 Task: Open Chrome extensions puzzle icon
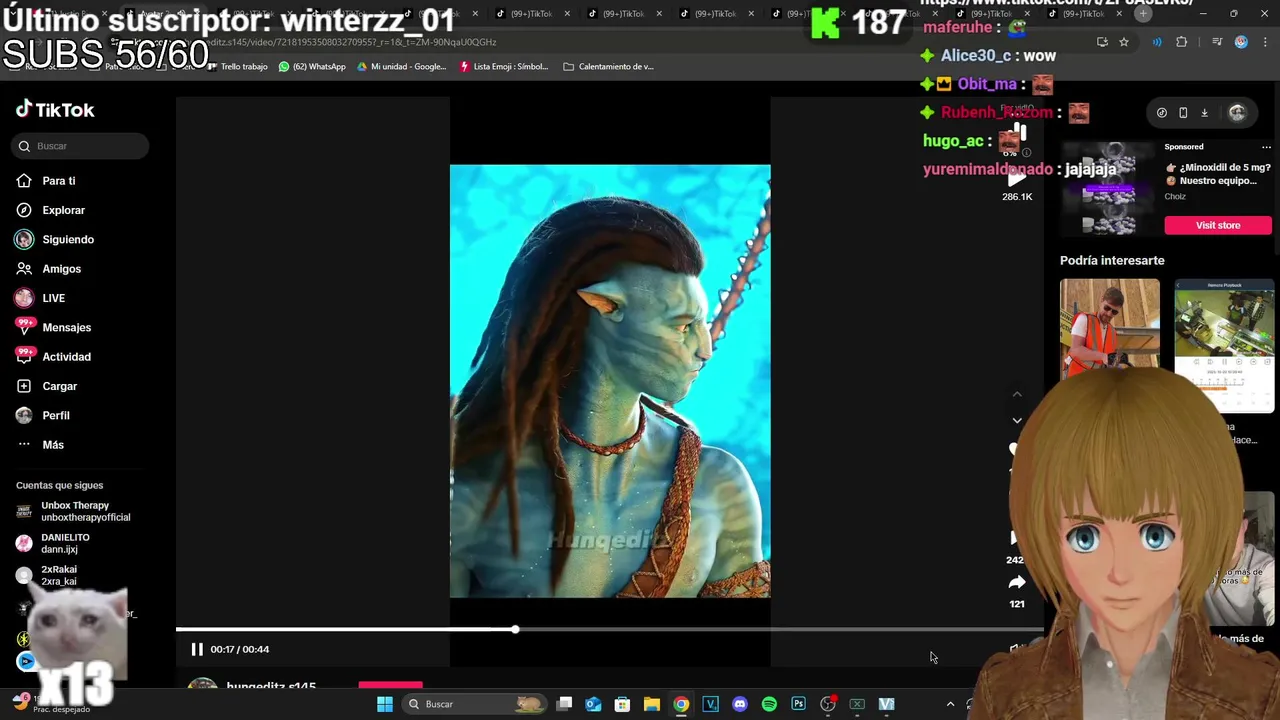(x=1182, y=42)
